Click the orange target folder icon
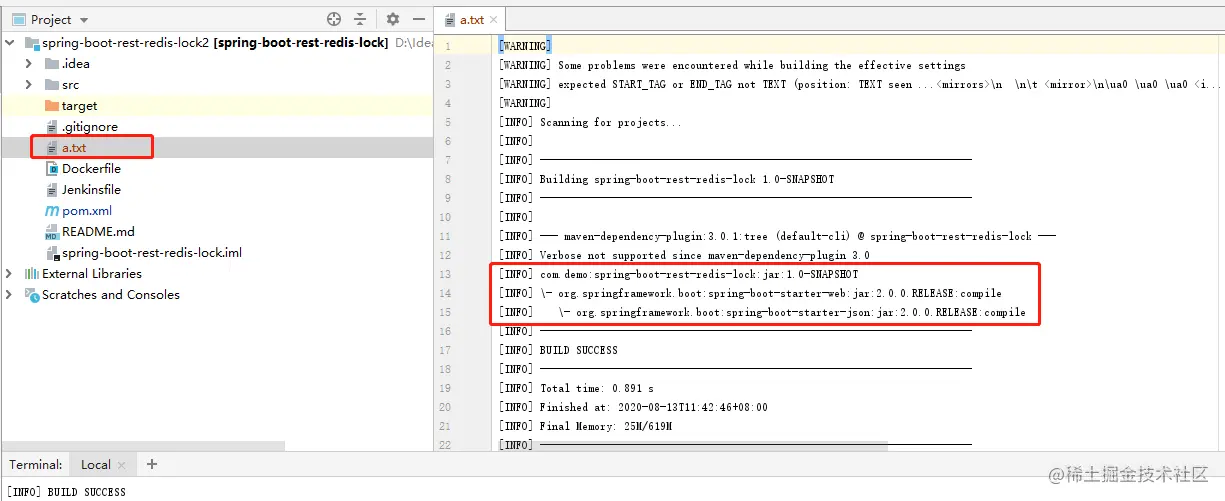This screenshot has height=501, width=1225. (52, 106)
